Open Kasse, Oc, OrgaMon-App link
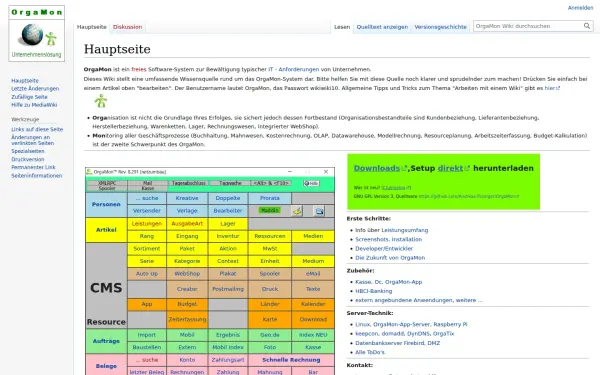 click(x=388, y=282)
